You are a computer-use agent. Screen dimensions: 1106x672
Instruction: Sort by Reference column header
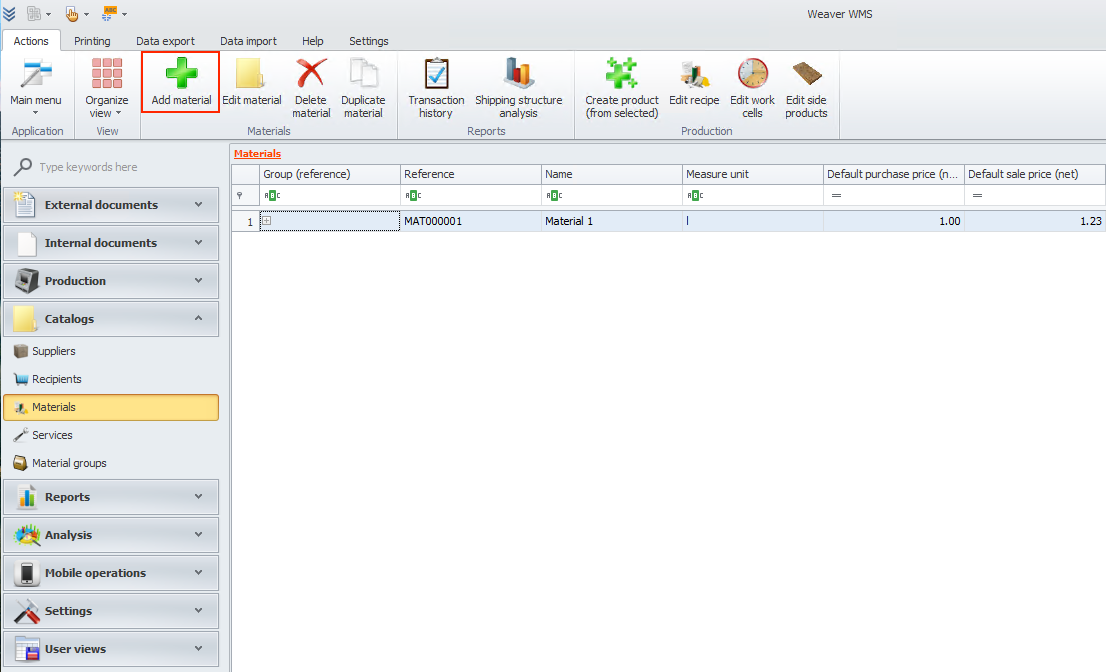tap(471, 174)
